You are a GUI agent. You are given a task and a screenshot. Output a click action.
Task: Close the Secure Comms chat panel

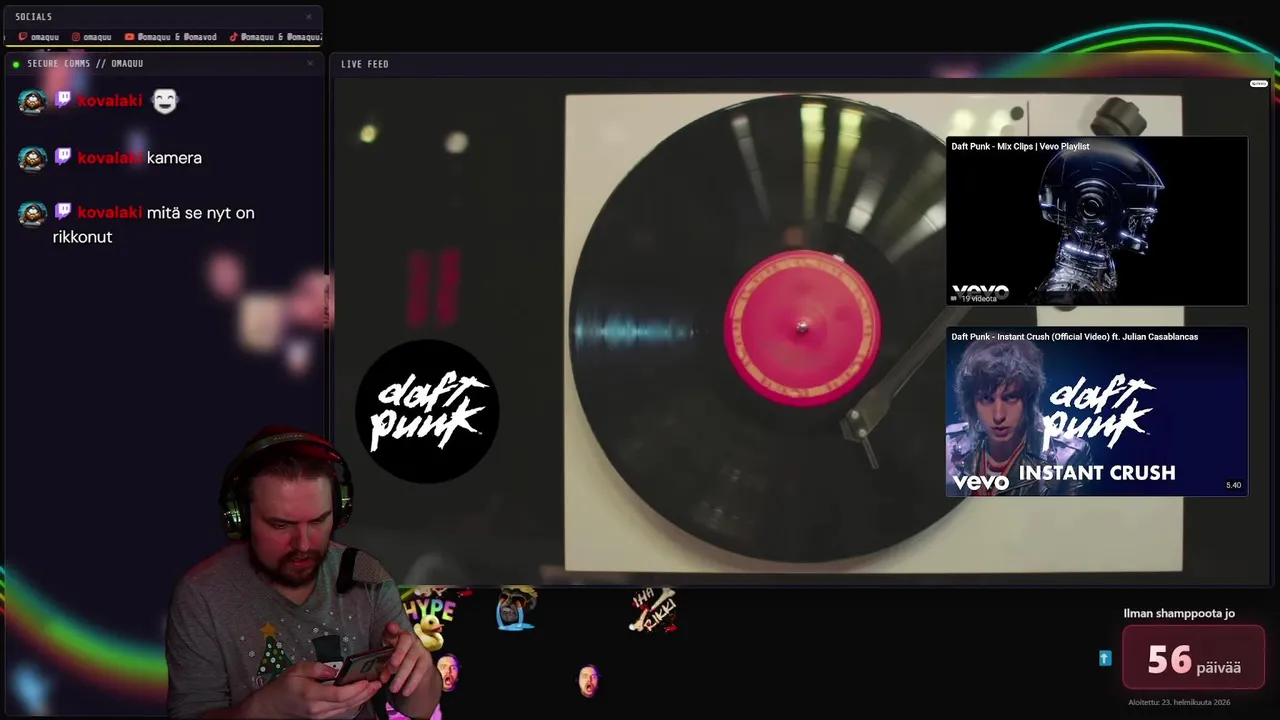310,63
